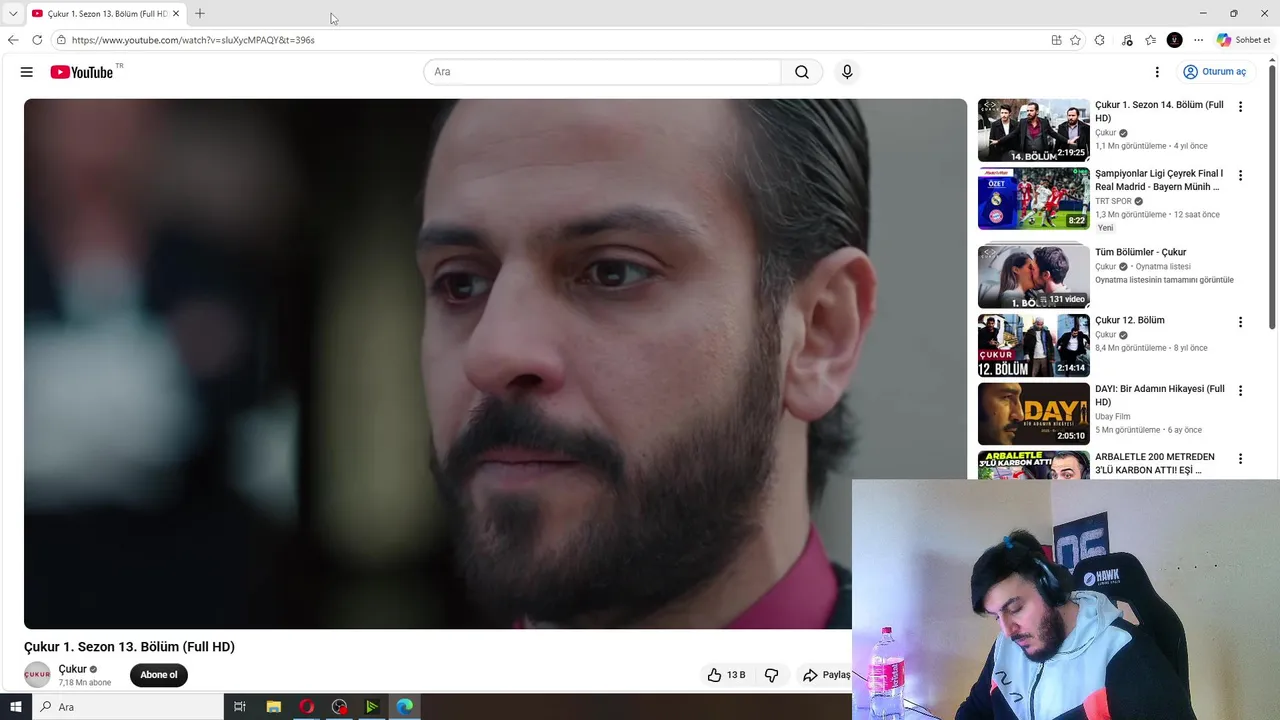Screen dimensions: 1280x720
Task: Open favorites list star-lines icon
Action: coord(1150,40)
